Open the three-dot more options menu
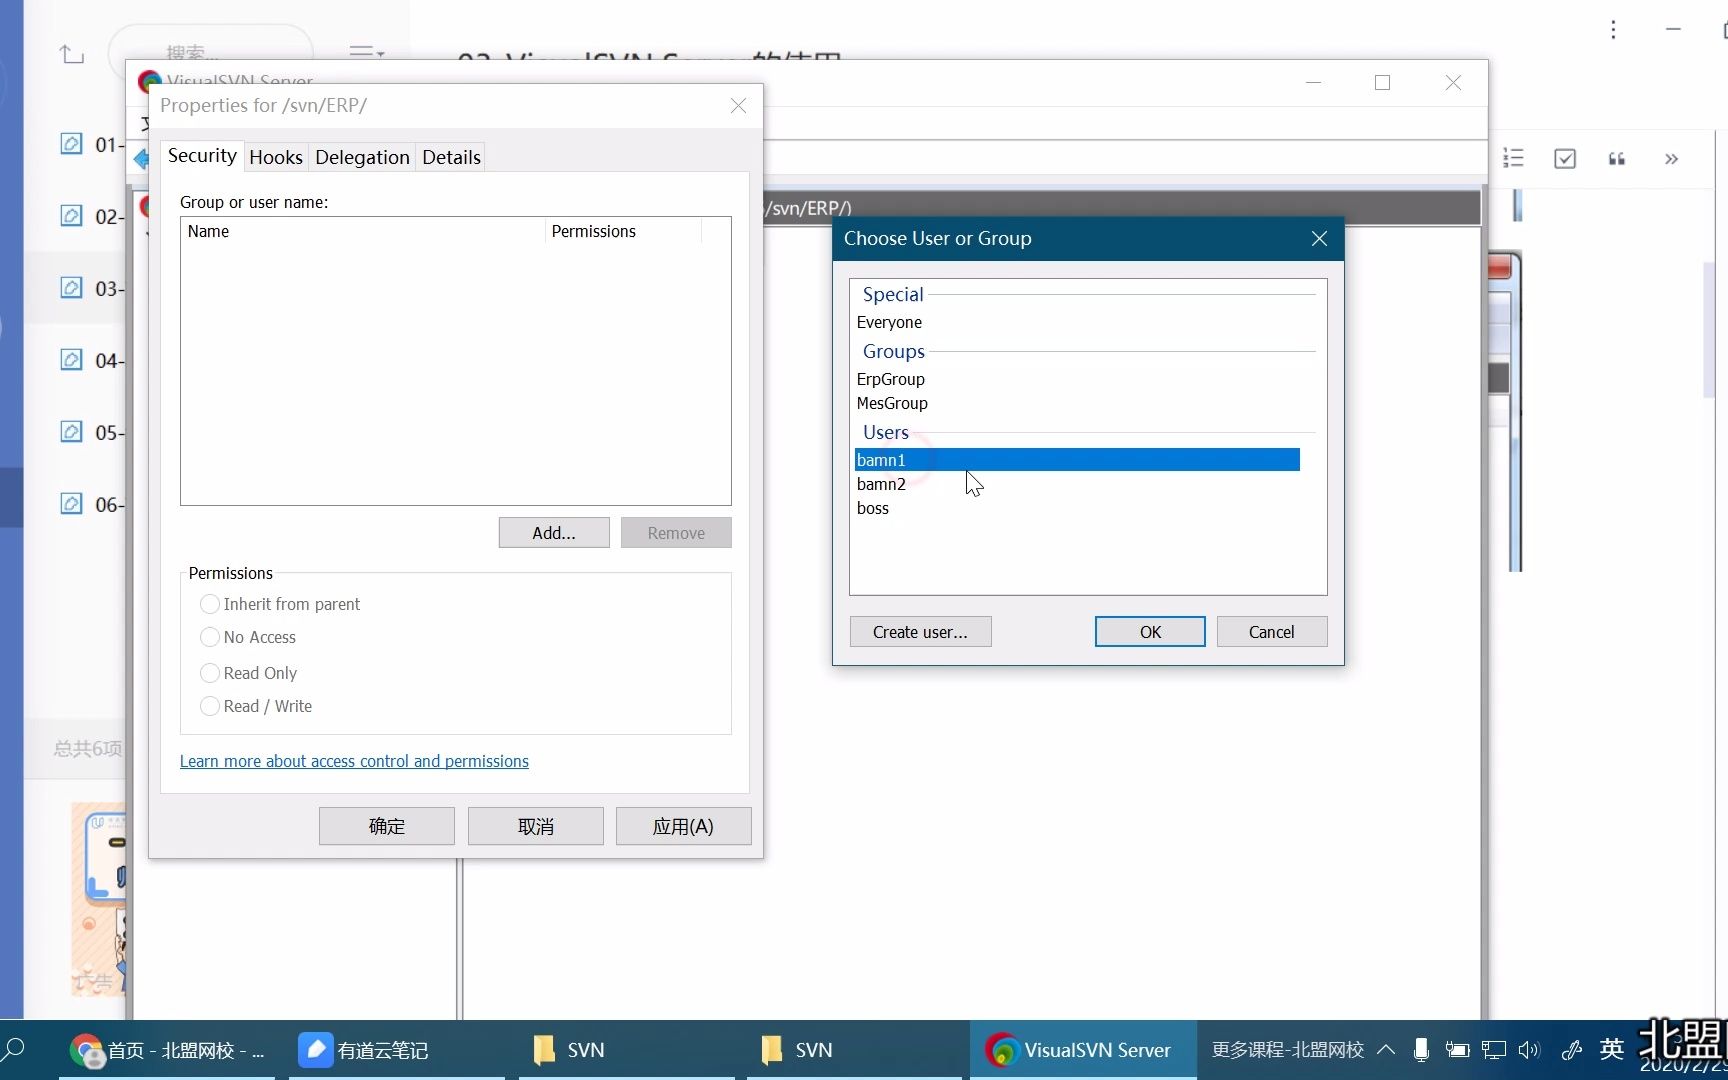 [1613, 30]
